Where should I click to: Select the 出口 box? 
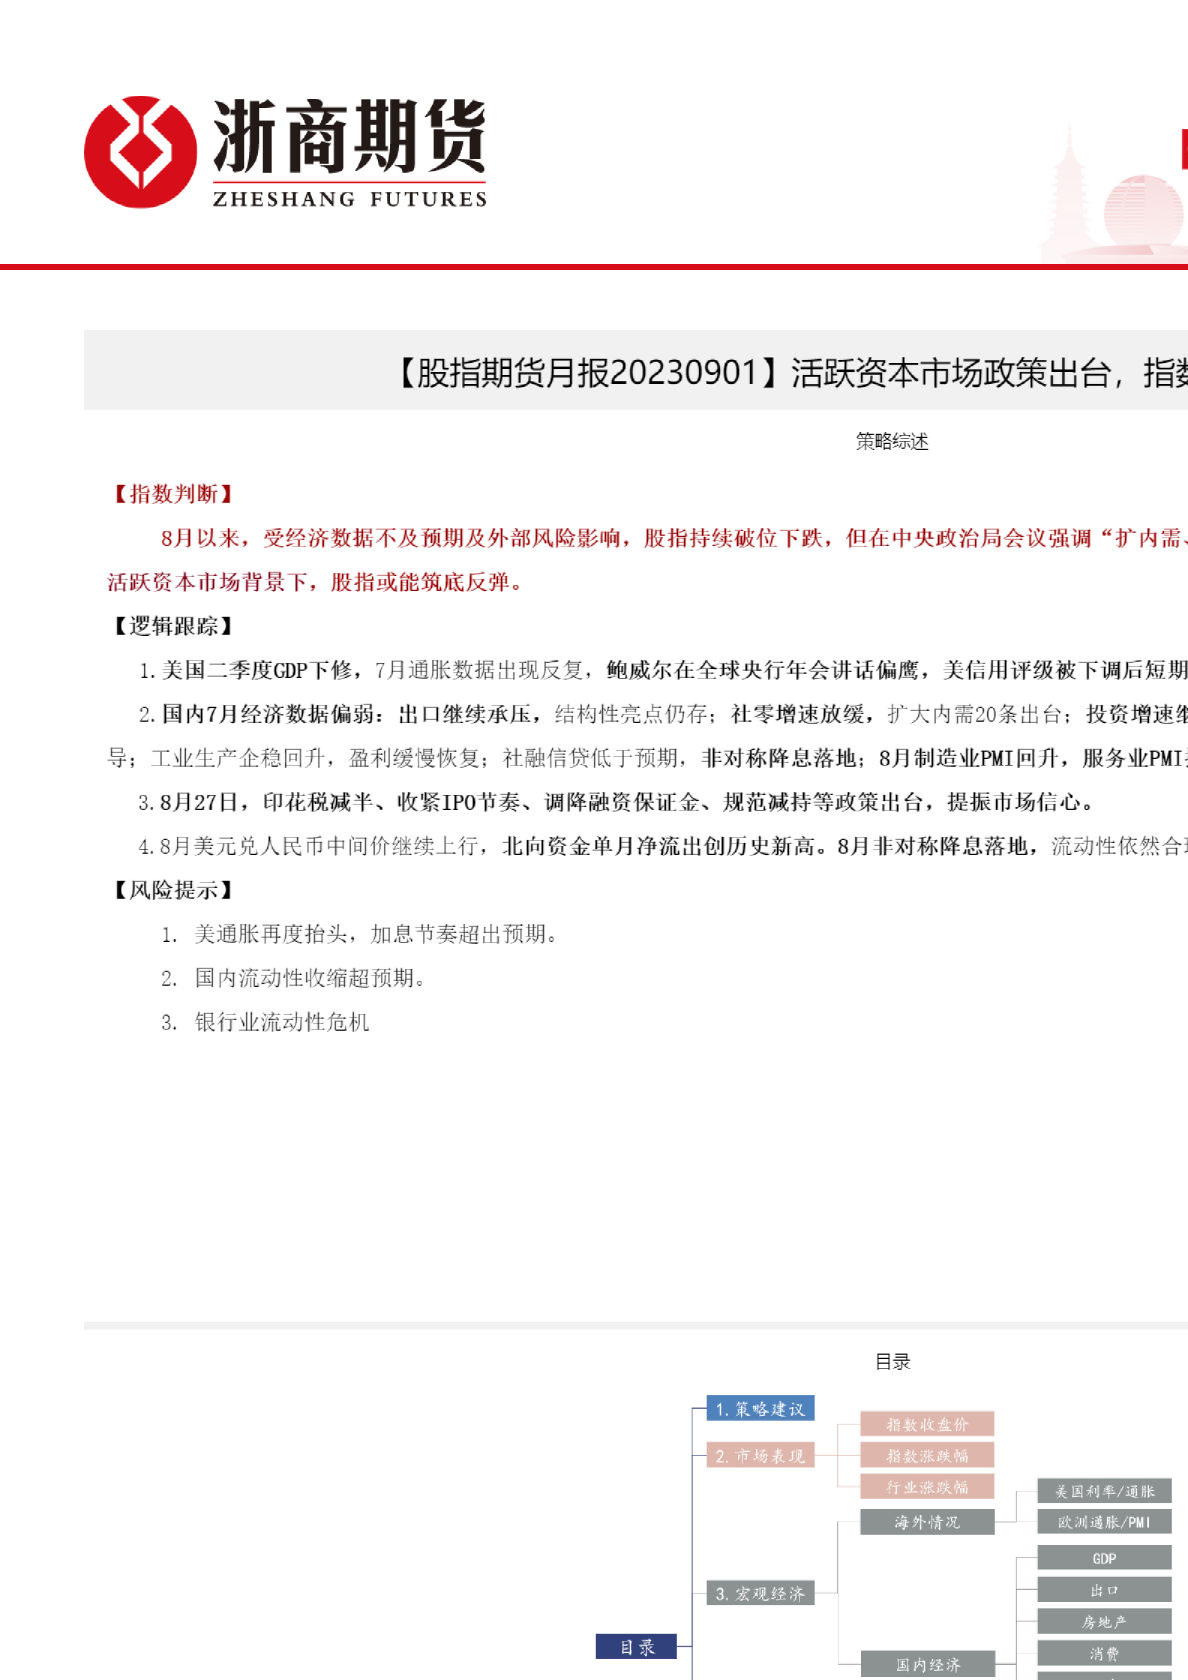(x=1104, y=1590)
